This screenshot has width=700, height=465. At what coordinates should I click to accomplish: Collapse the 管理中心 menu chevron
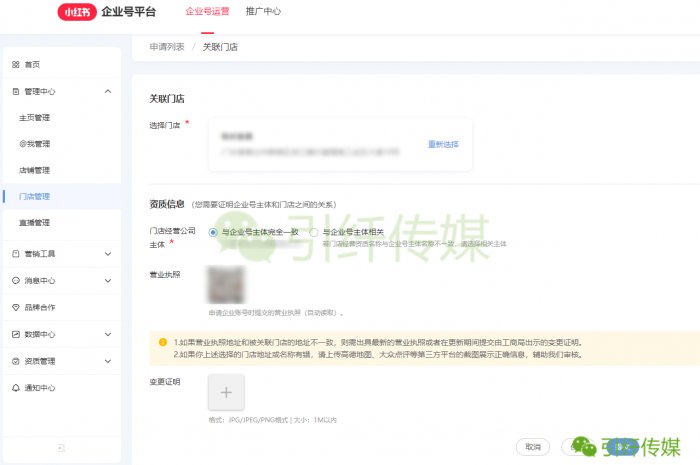(x=107, y=92)
